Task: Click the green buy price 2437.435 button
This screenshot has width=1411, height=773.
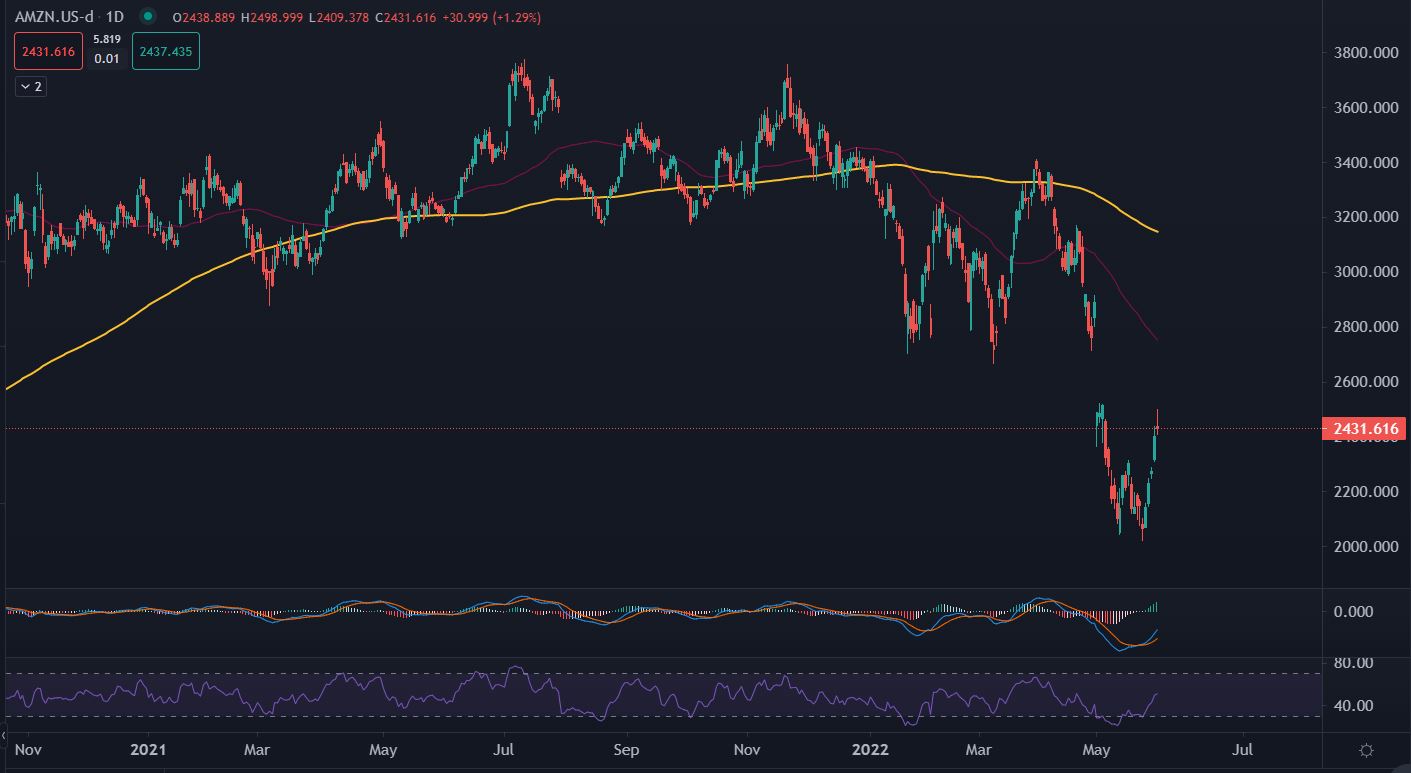Action: coord(165,51)
